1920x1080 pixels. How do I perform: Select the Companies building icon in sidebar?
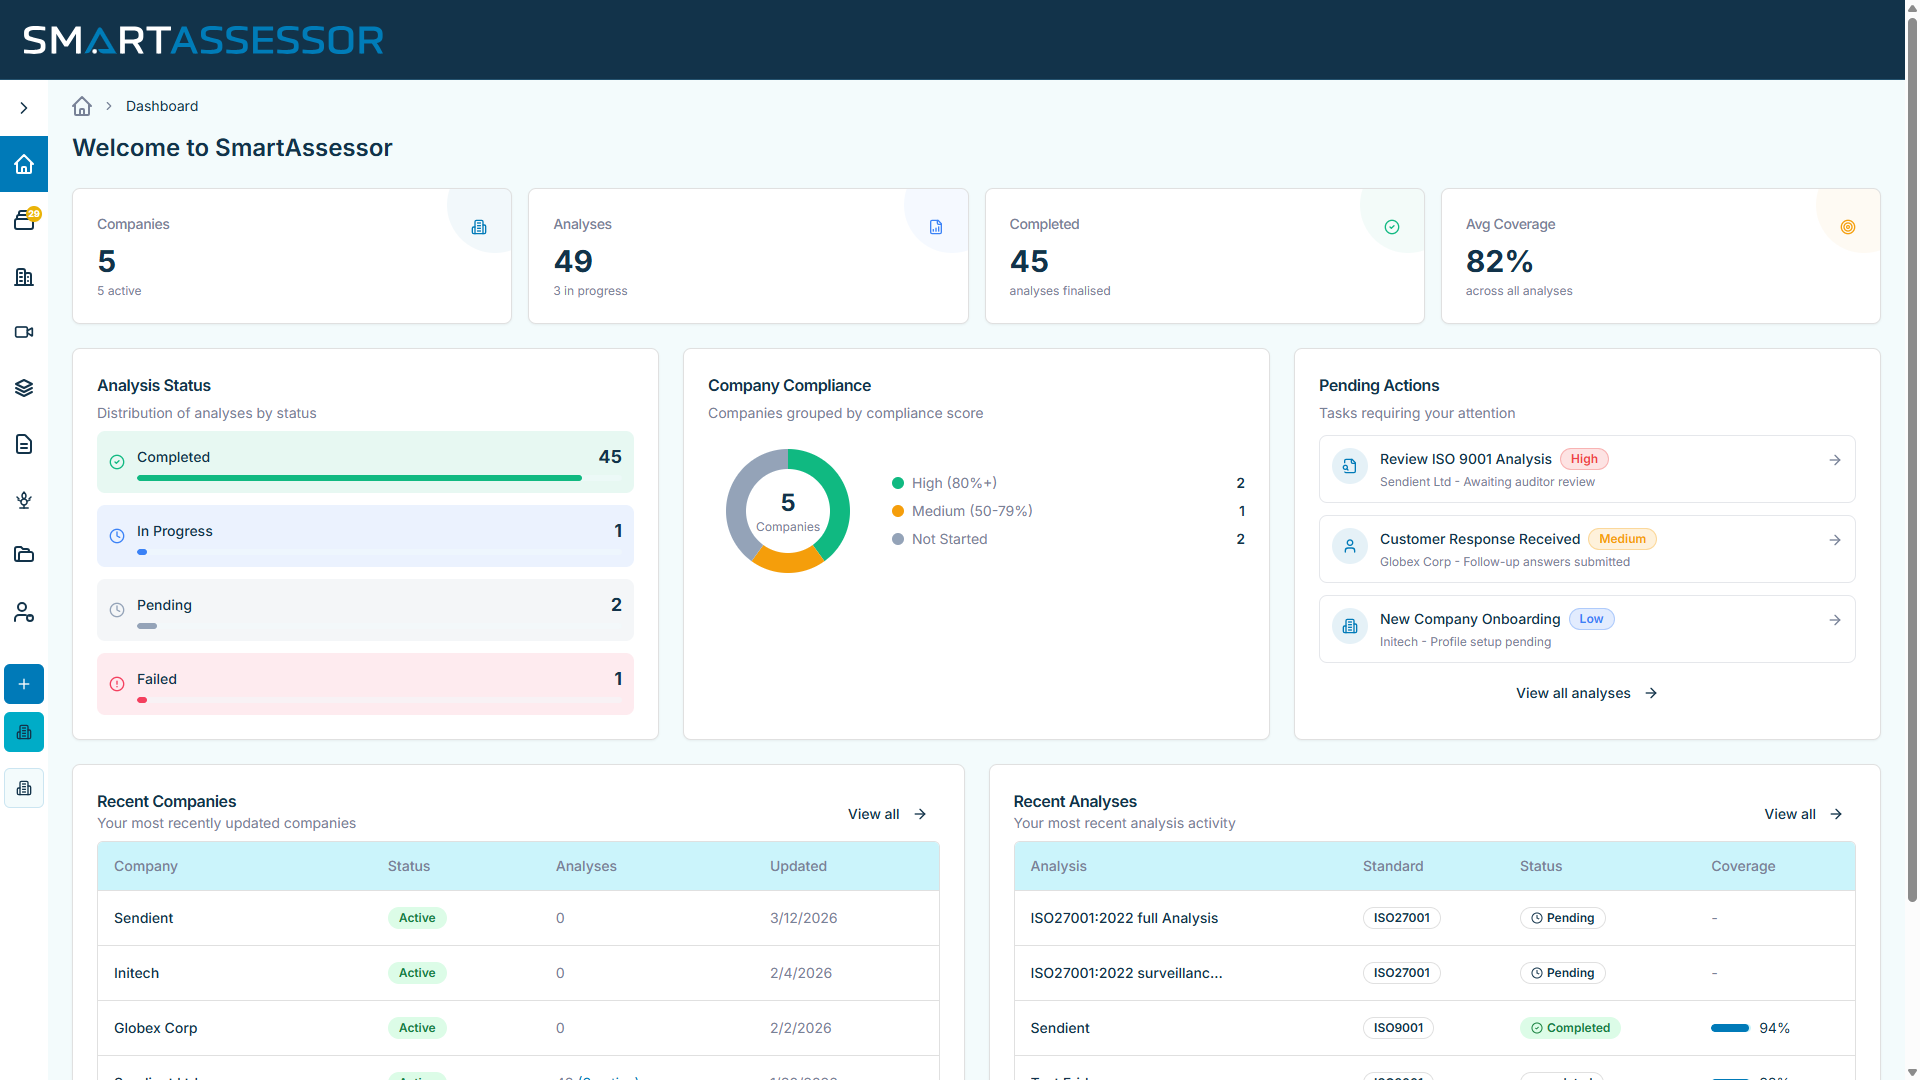[x=23, y=277]
